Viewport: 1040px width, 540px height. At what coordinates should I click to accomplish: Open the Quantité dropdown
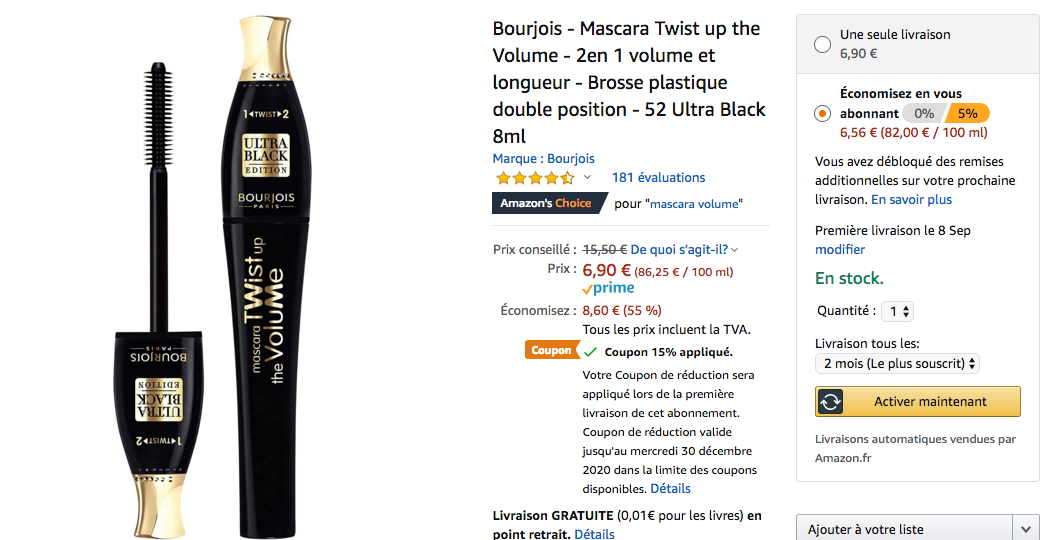click(x=900, y=311)
